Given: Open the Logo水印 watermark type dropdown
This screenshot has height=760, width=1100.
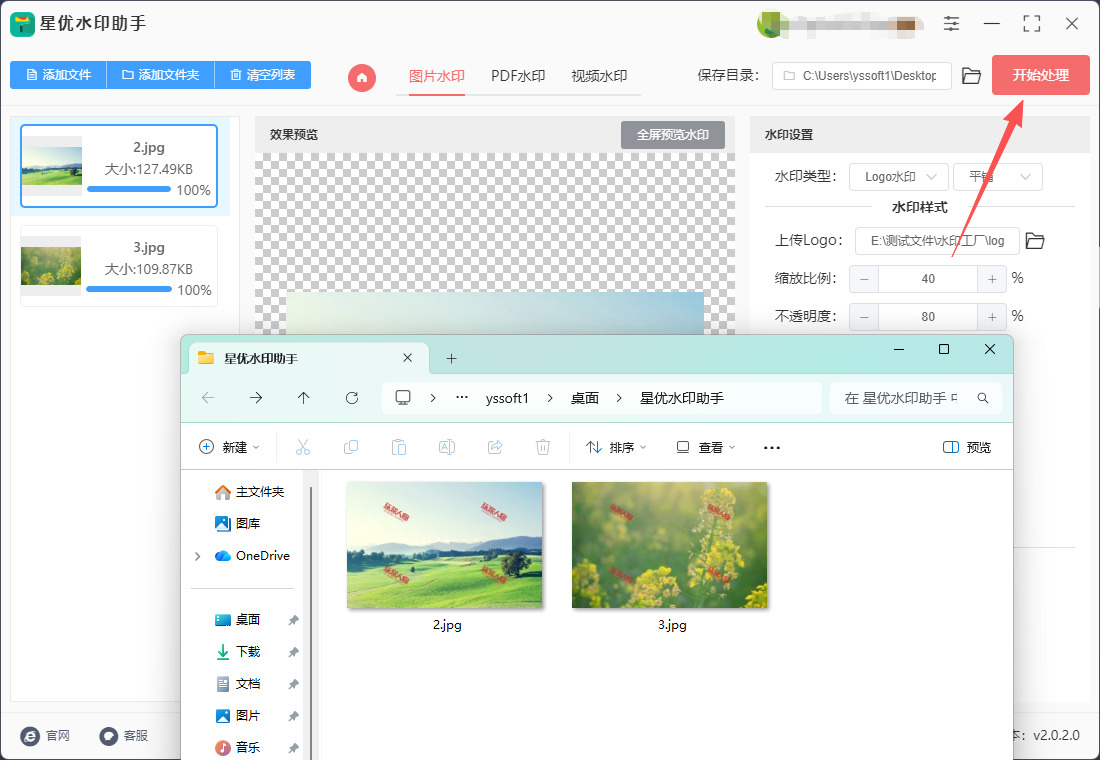Looking at the screenshot, I should click(x=898, y=177).
